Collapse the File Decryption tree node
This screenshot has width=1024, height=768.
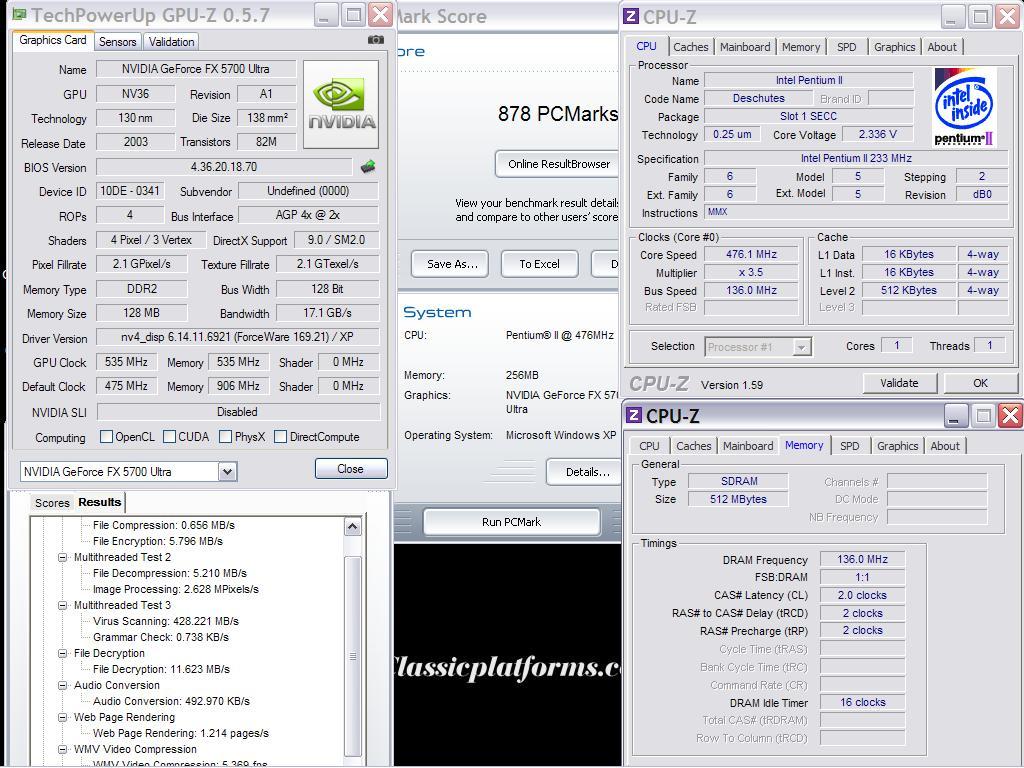coord(63,653)
